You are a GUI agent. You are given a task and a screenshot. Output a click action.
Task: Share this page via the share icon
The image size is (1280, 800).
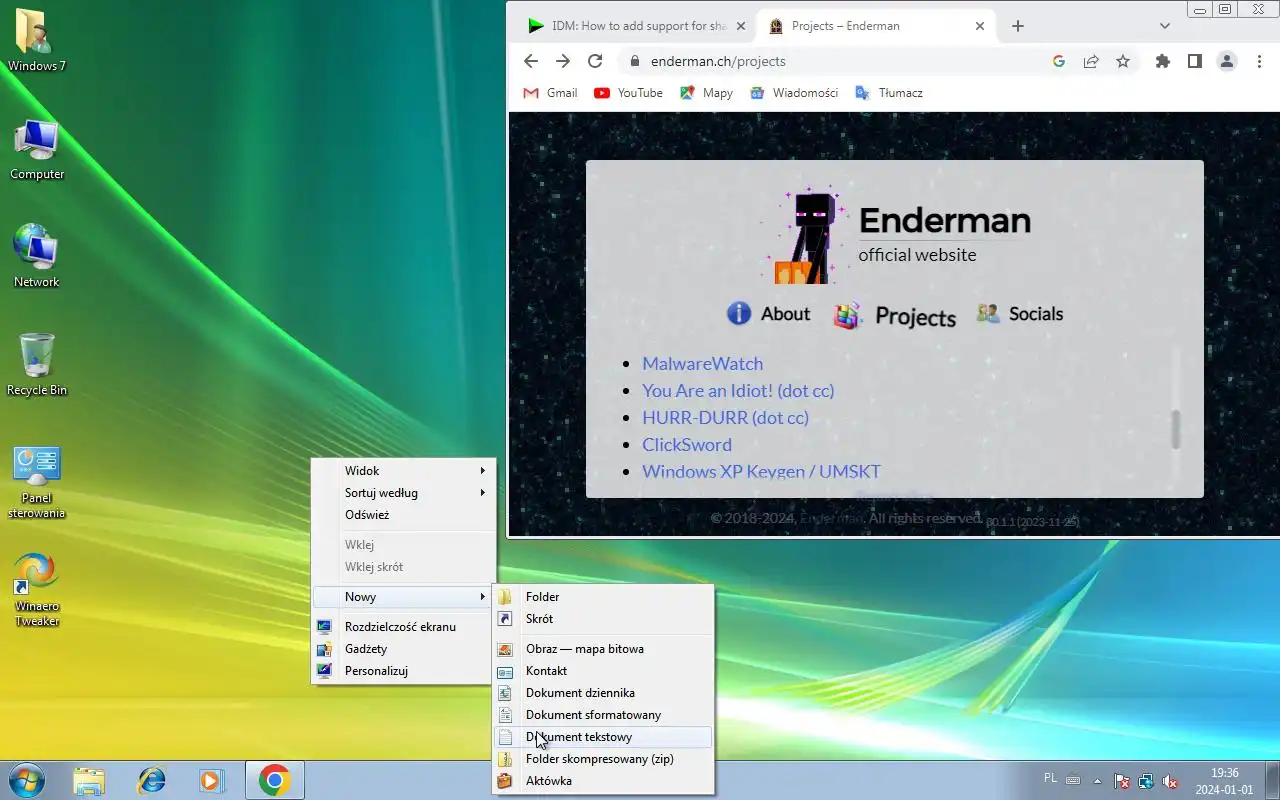(1091, 61)
